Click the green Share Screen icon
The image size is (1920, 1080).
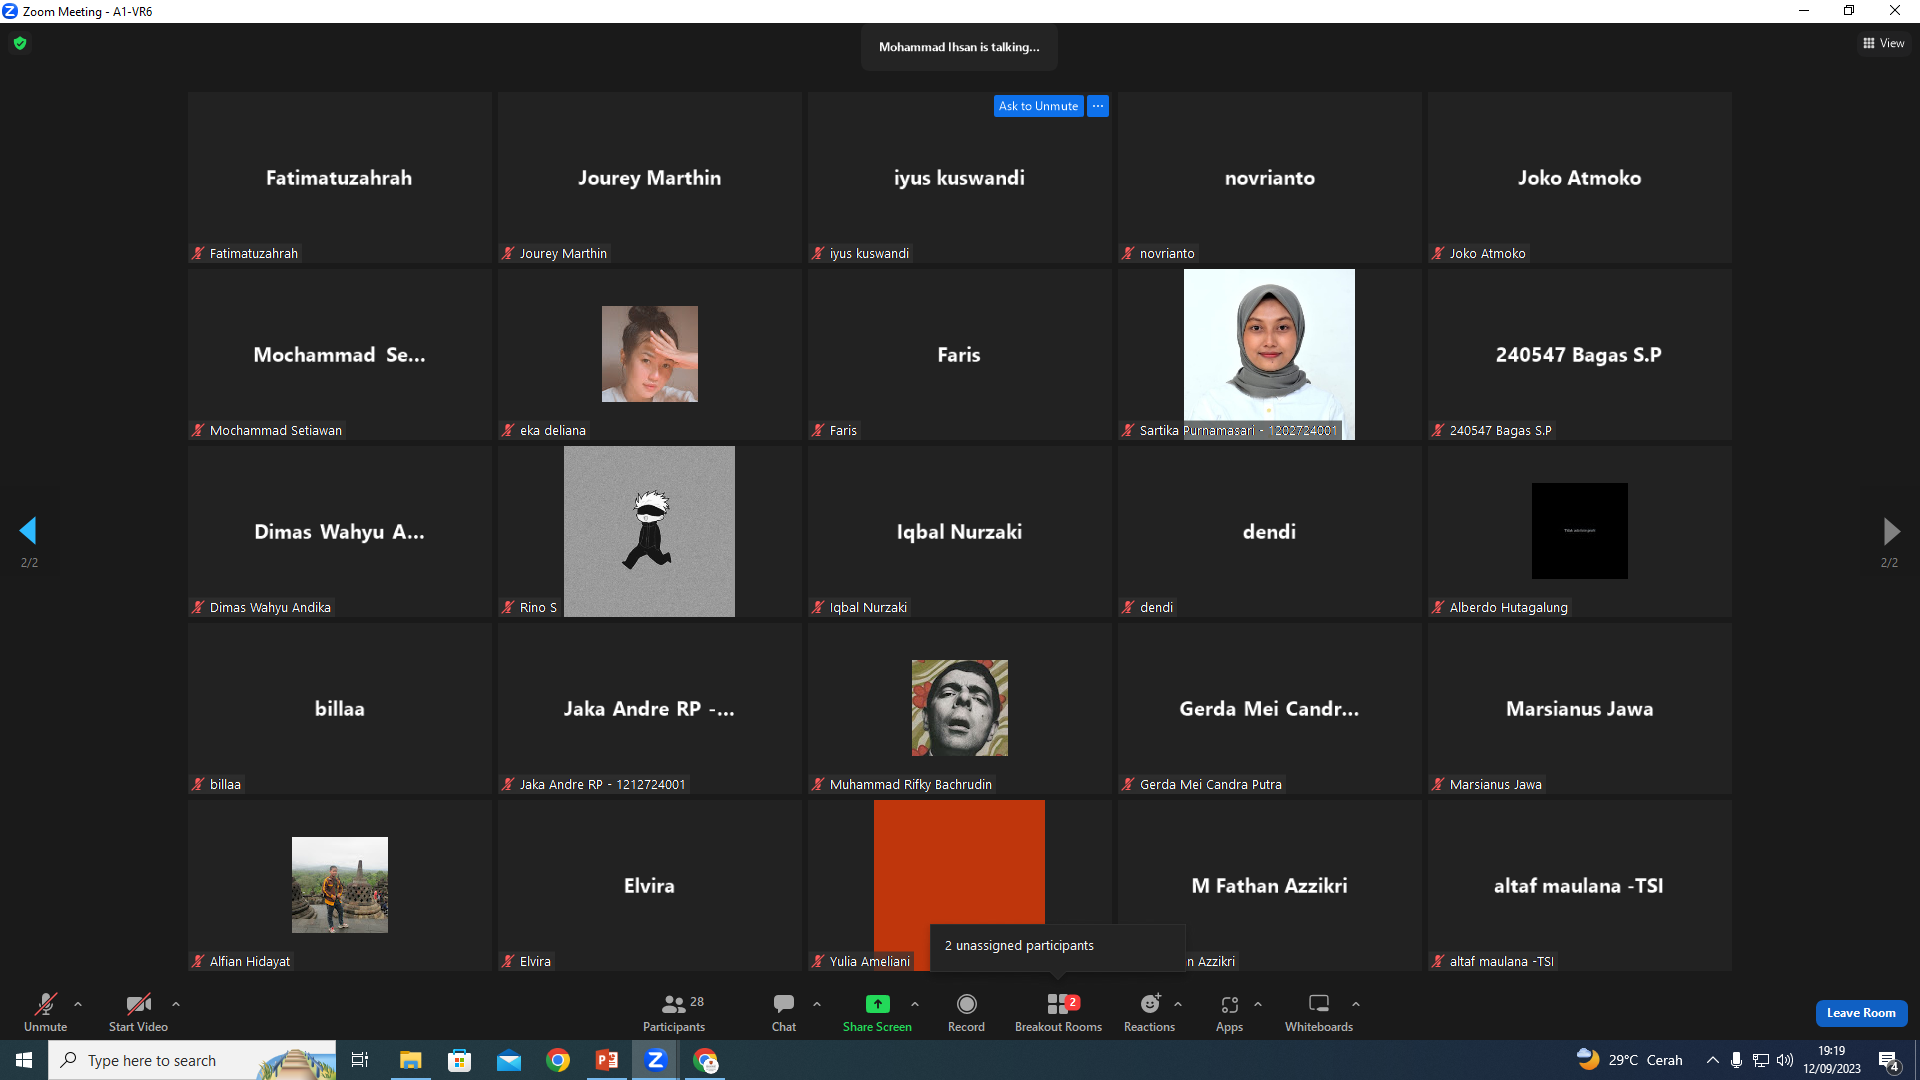(877, 1004)
